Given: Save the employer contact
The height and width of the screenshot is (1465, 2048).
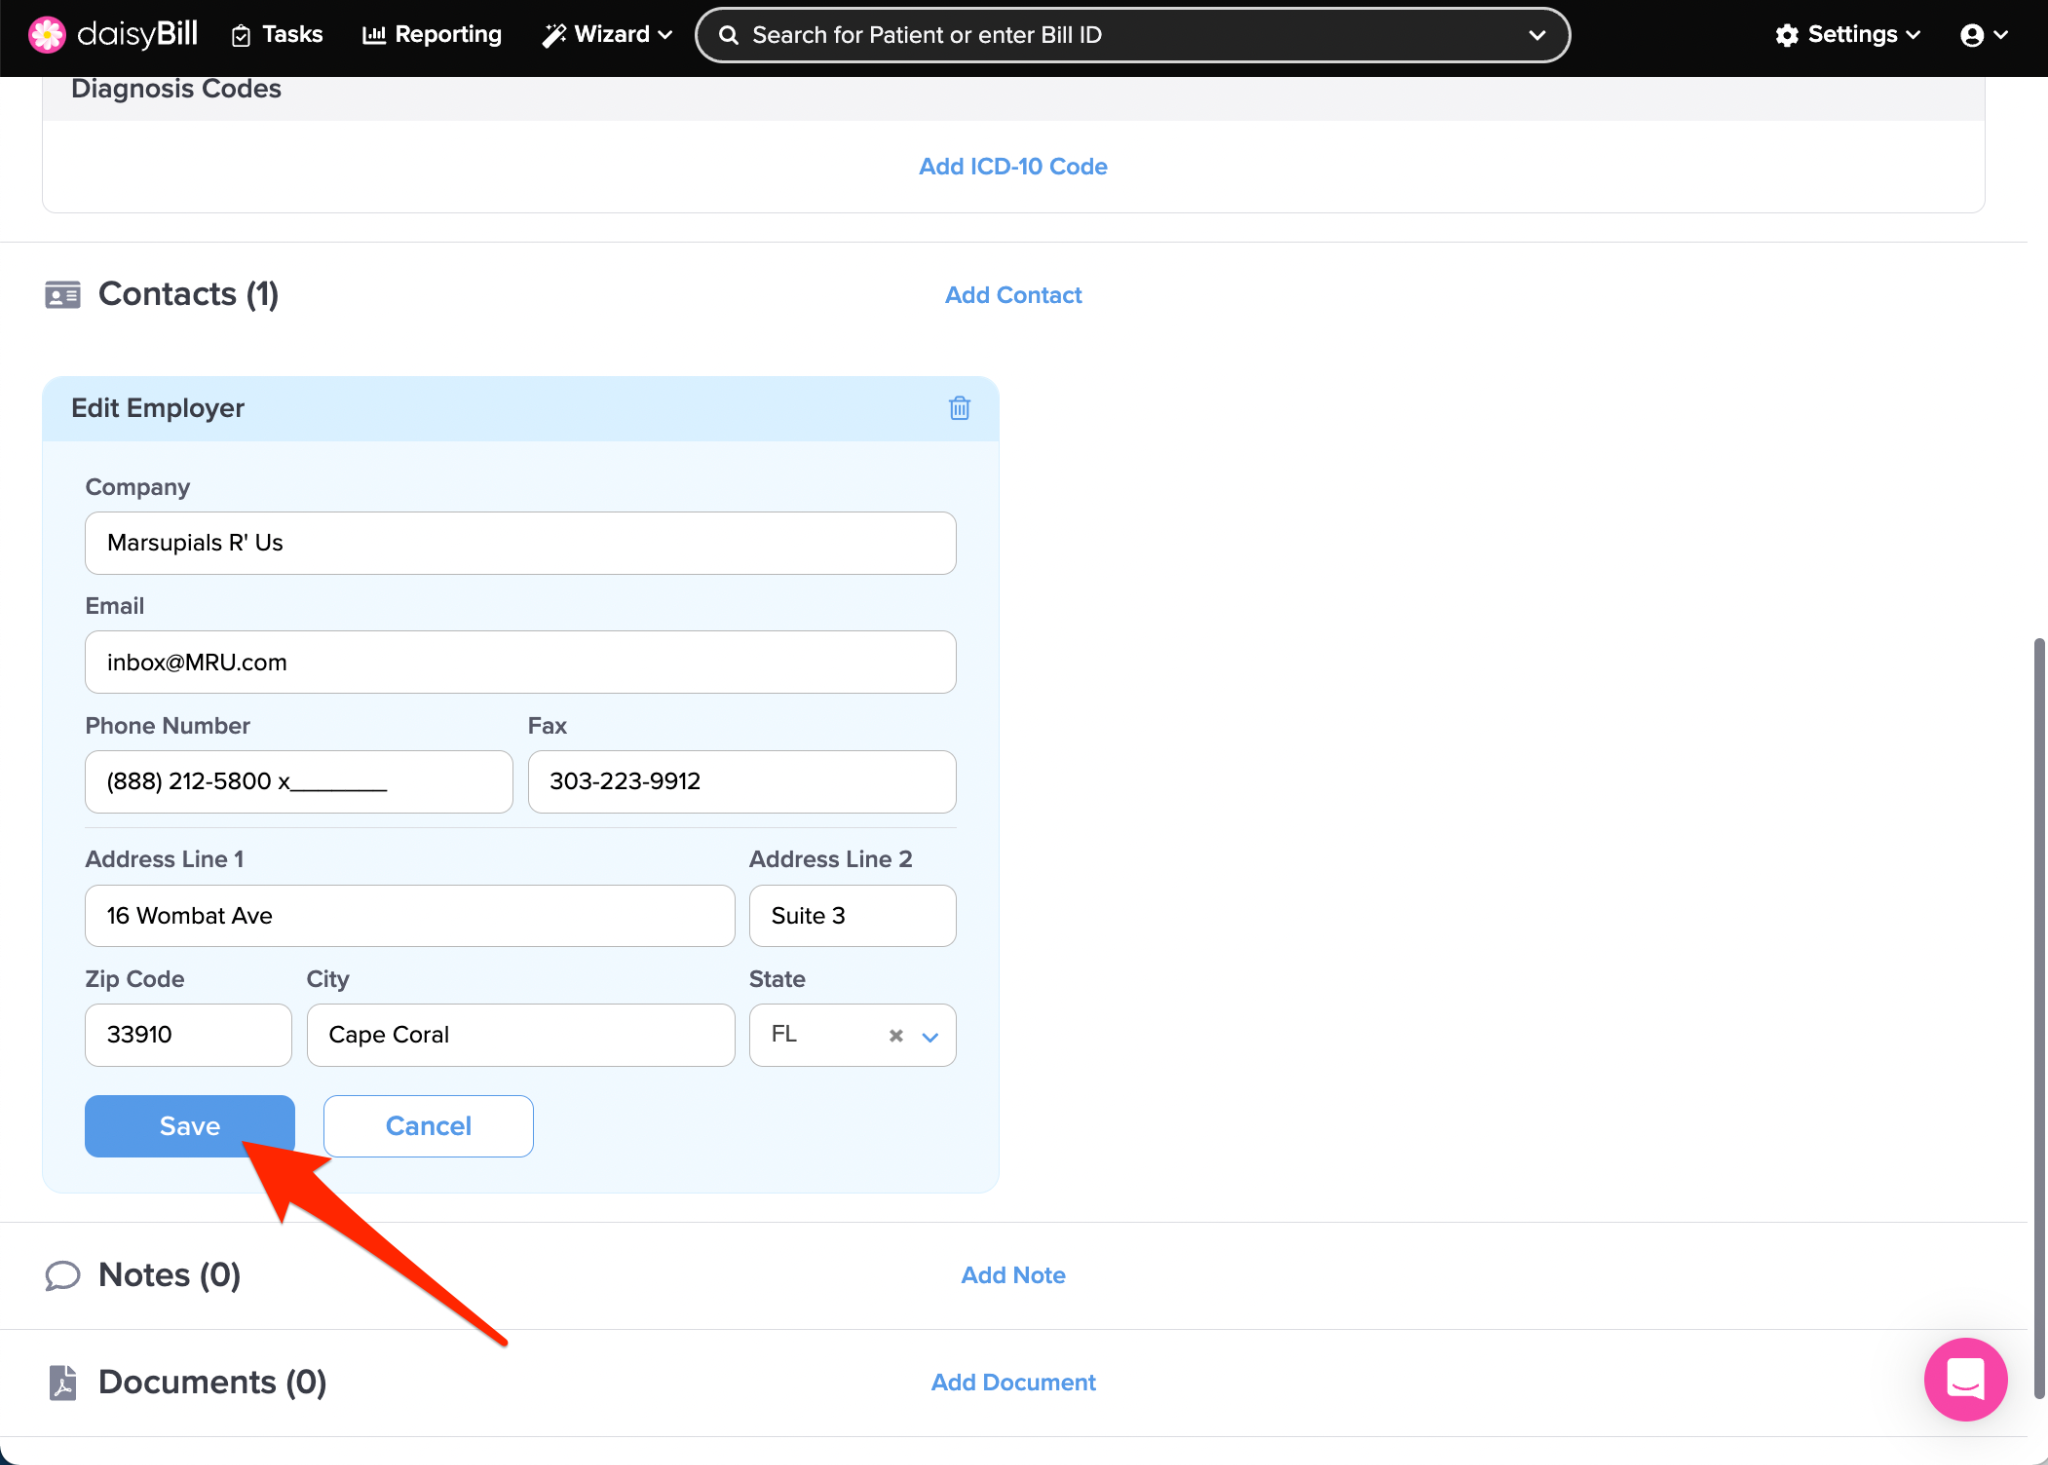Looking at the screenshot, I should (189, 1126).
